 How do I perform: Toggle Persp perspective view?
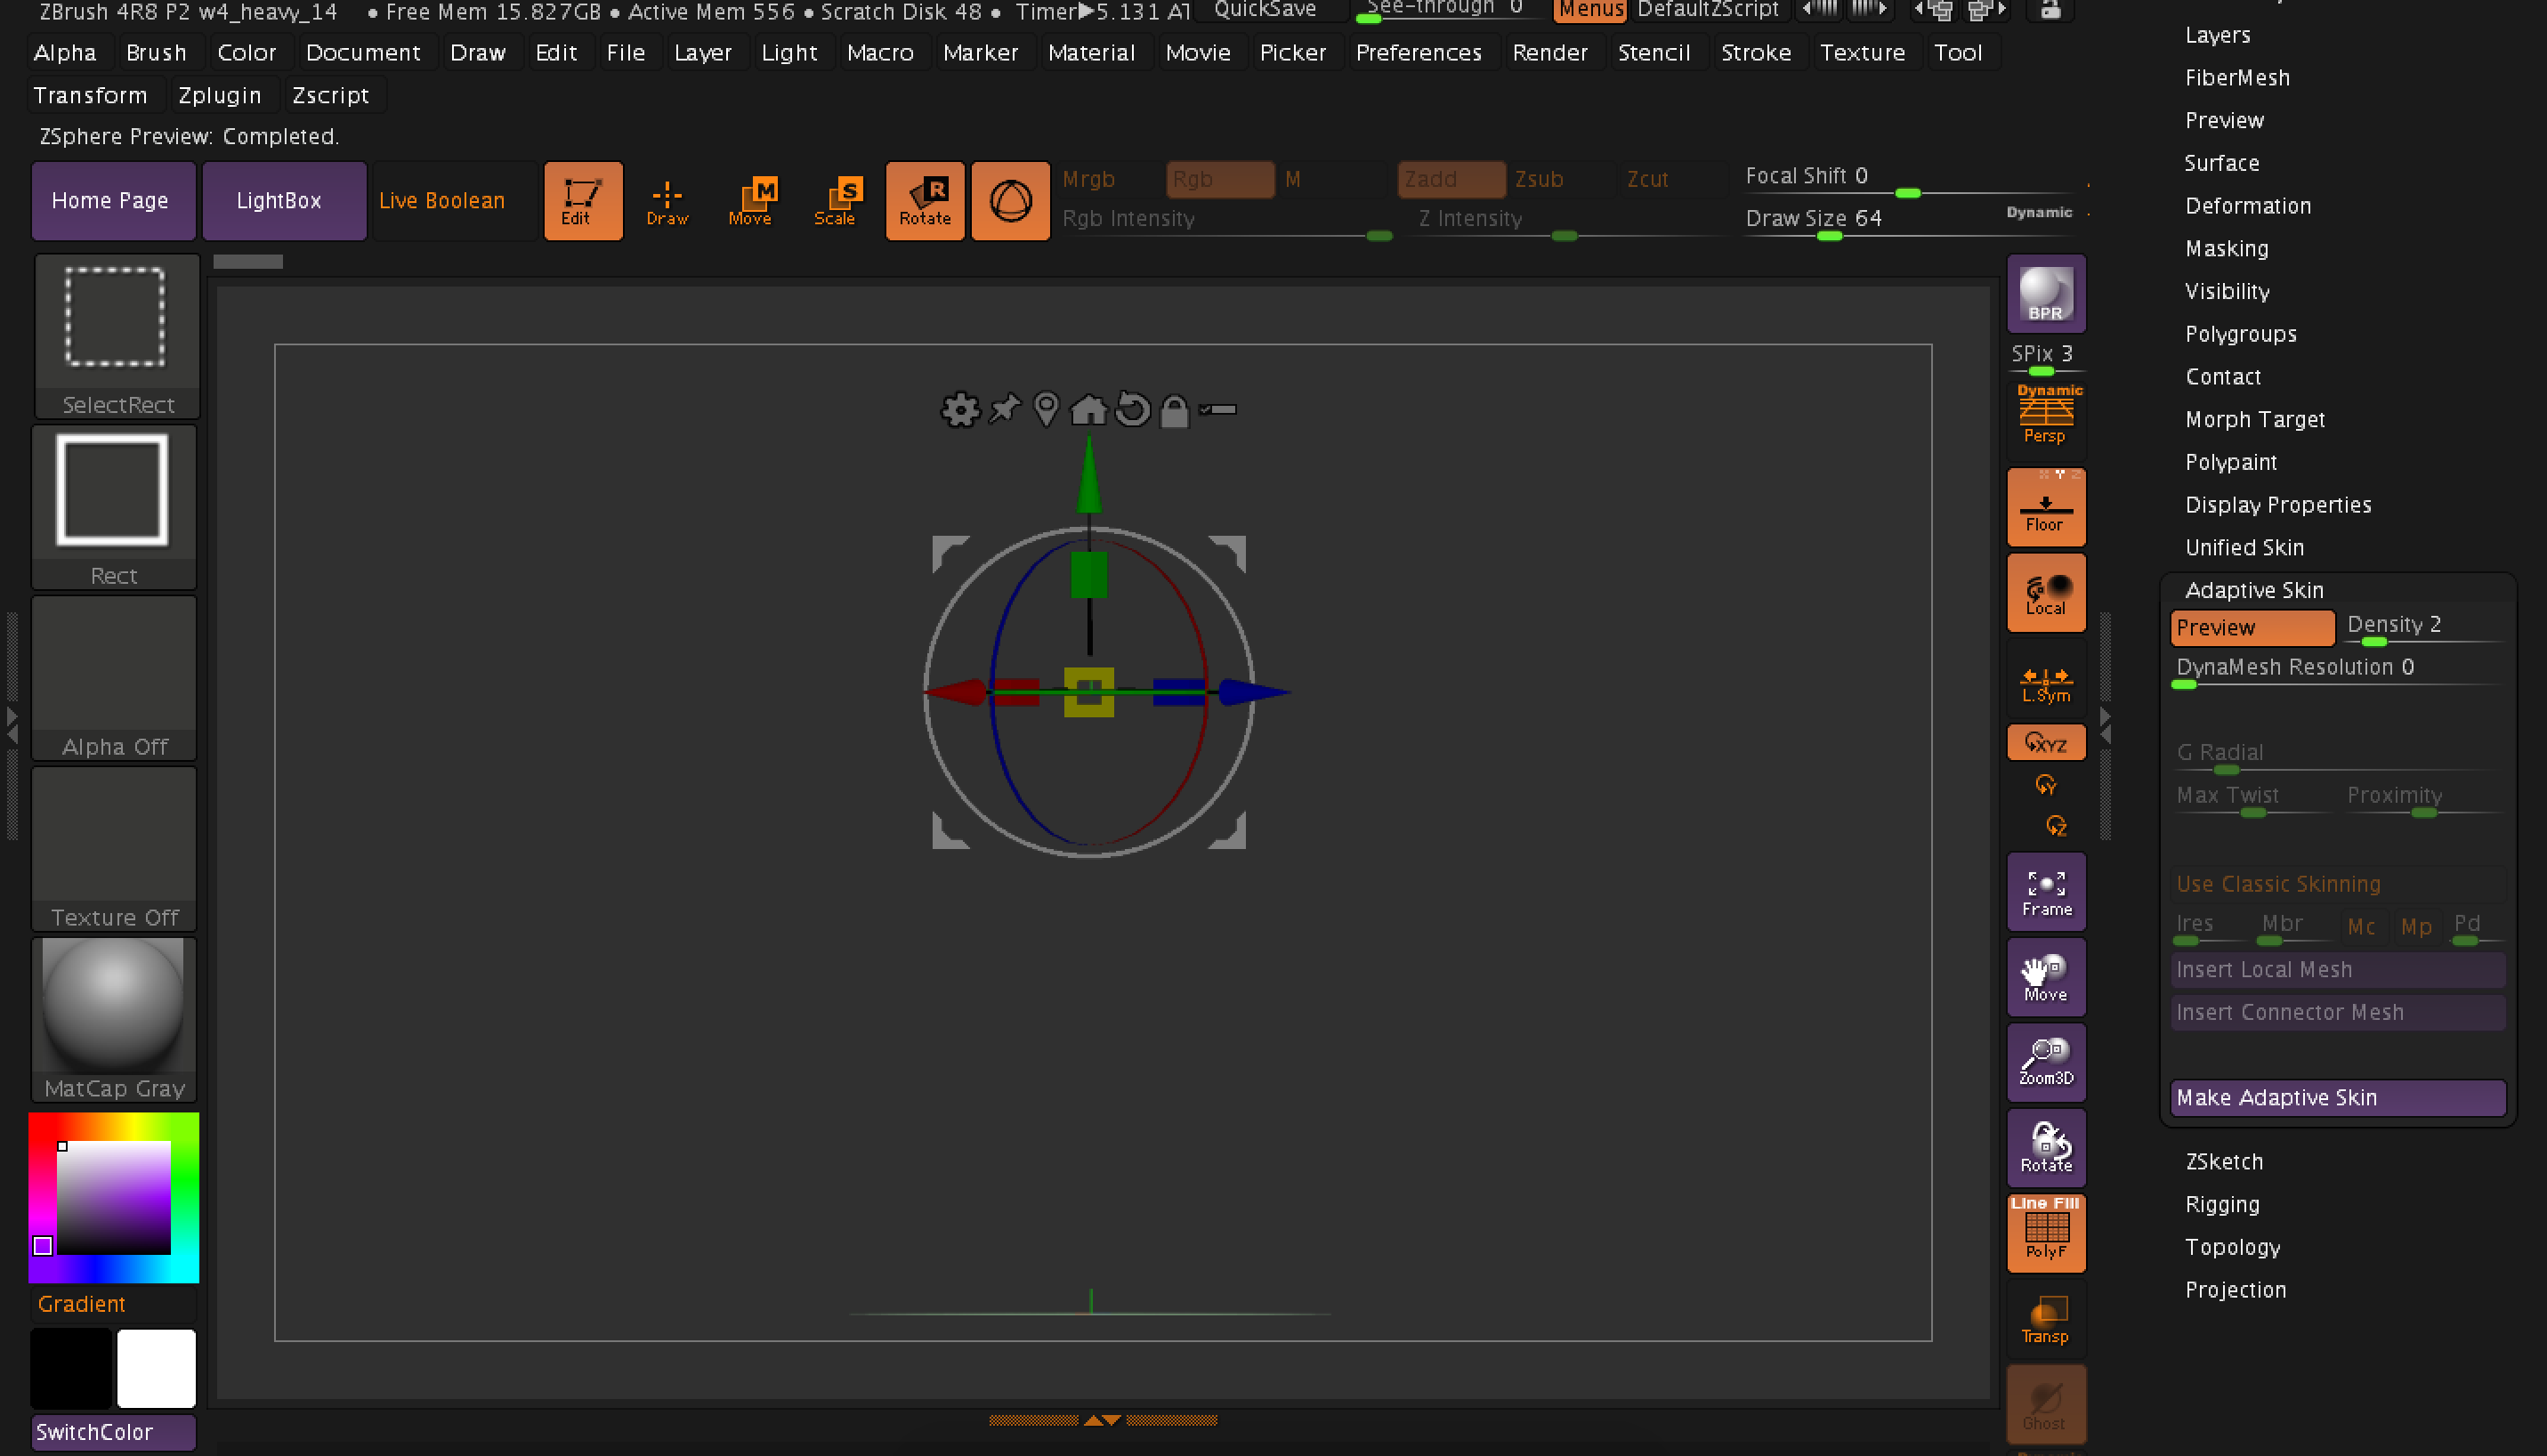pos(2046,413)
